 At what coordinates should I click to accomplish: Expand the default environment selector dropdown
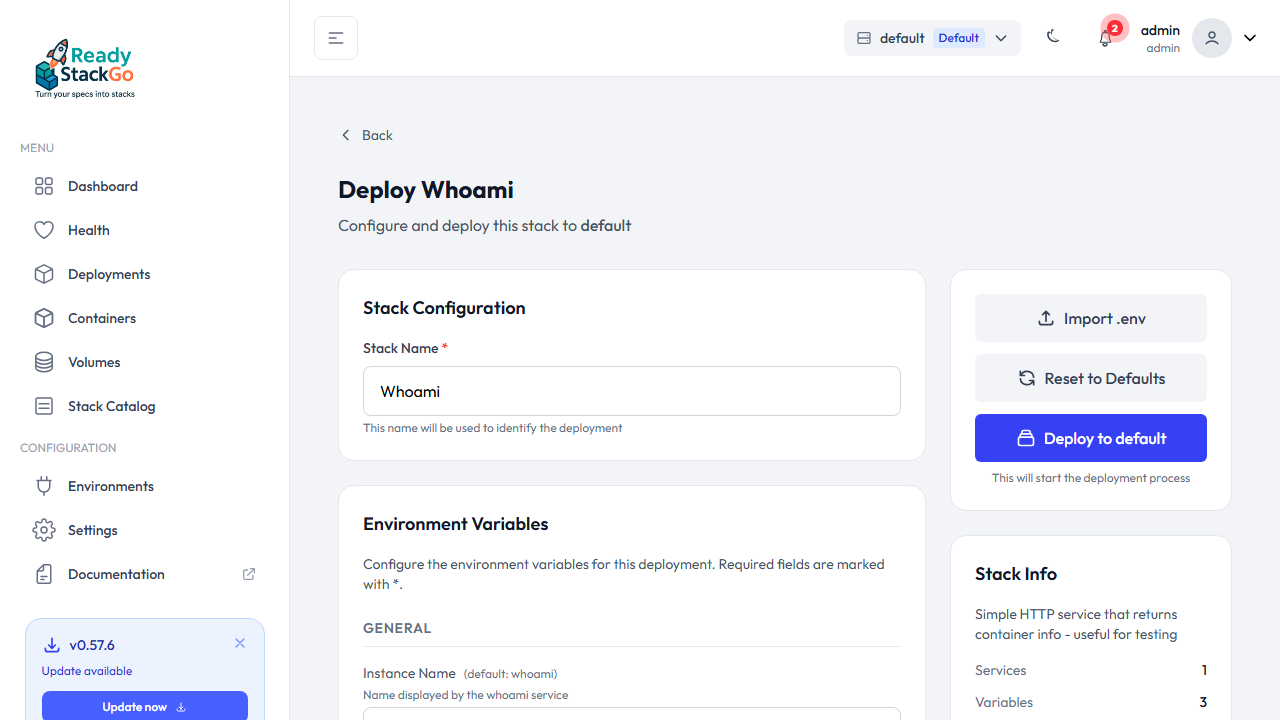click(x=1001, y=38)
